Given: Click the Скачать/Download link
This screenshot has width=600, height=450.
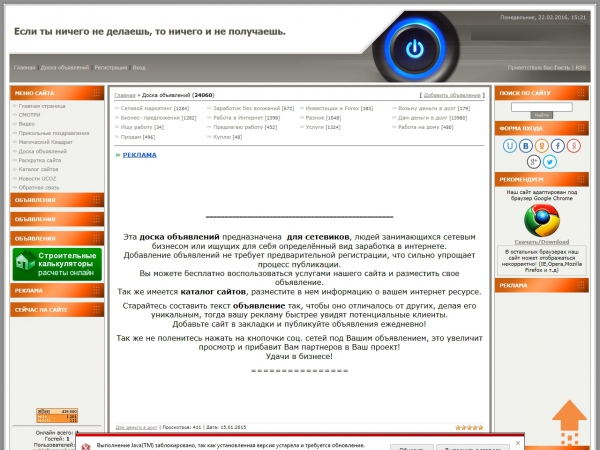Looking at the screenshot, I should [541, 242].
